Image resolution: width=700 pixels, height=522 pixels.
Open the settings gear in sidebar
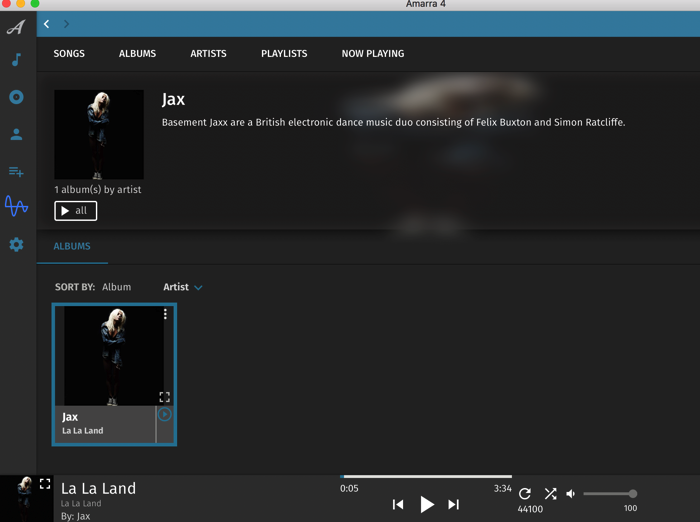pyautogui.click(x=16, y=244)
